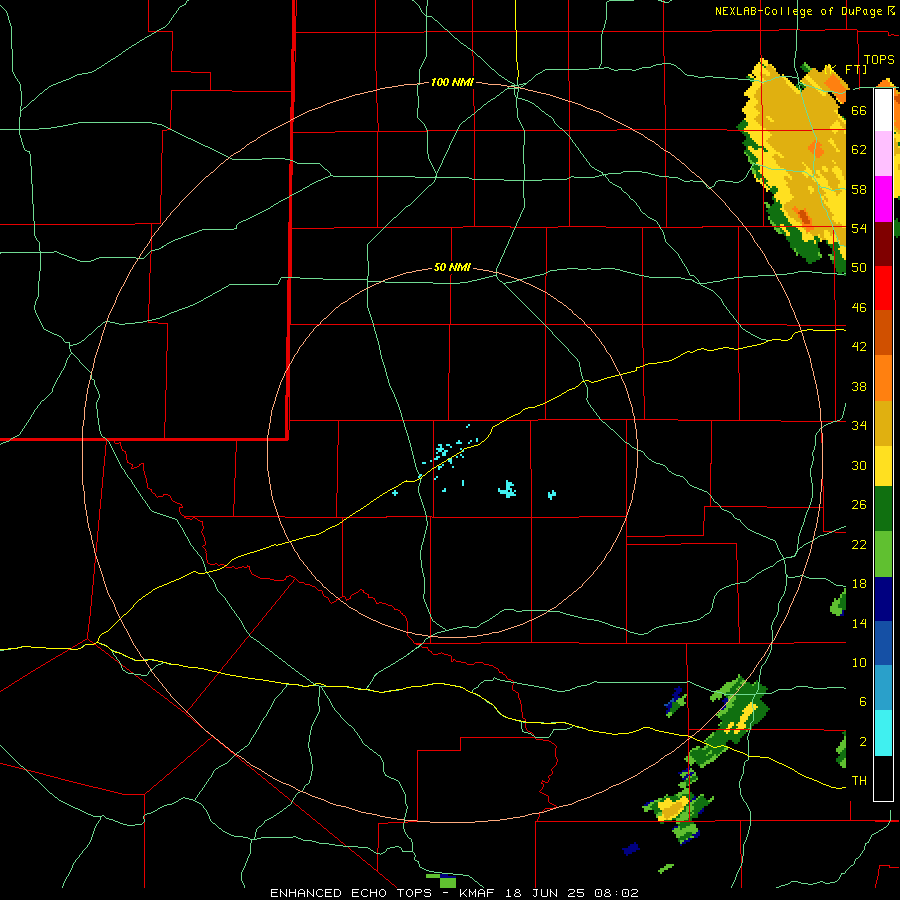Viewport: 900px width, 900px height.
Task: Click legend value "10"
Action: click(x=859, y=662)
